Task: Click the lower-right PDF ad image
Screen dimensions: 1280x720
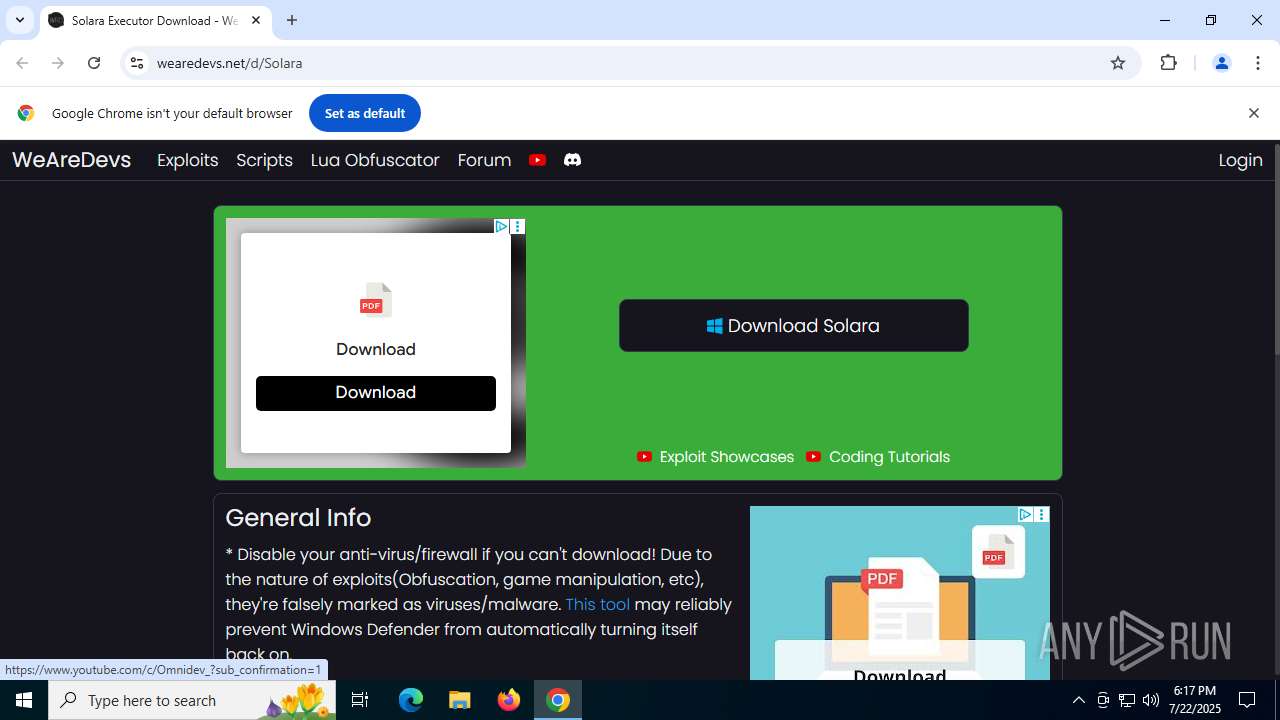Action: pyautogui.click(x=900, y=593)
